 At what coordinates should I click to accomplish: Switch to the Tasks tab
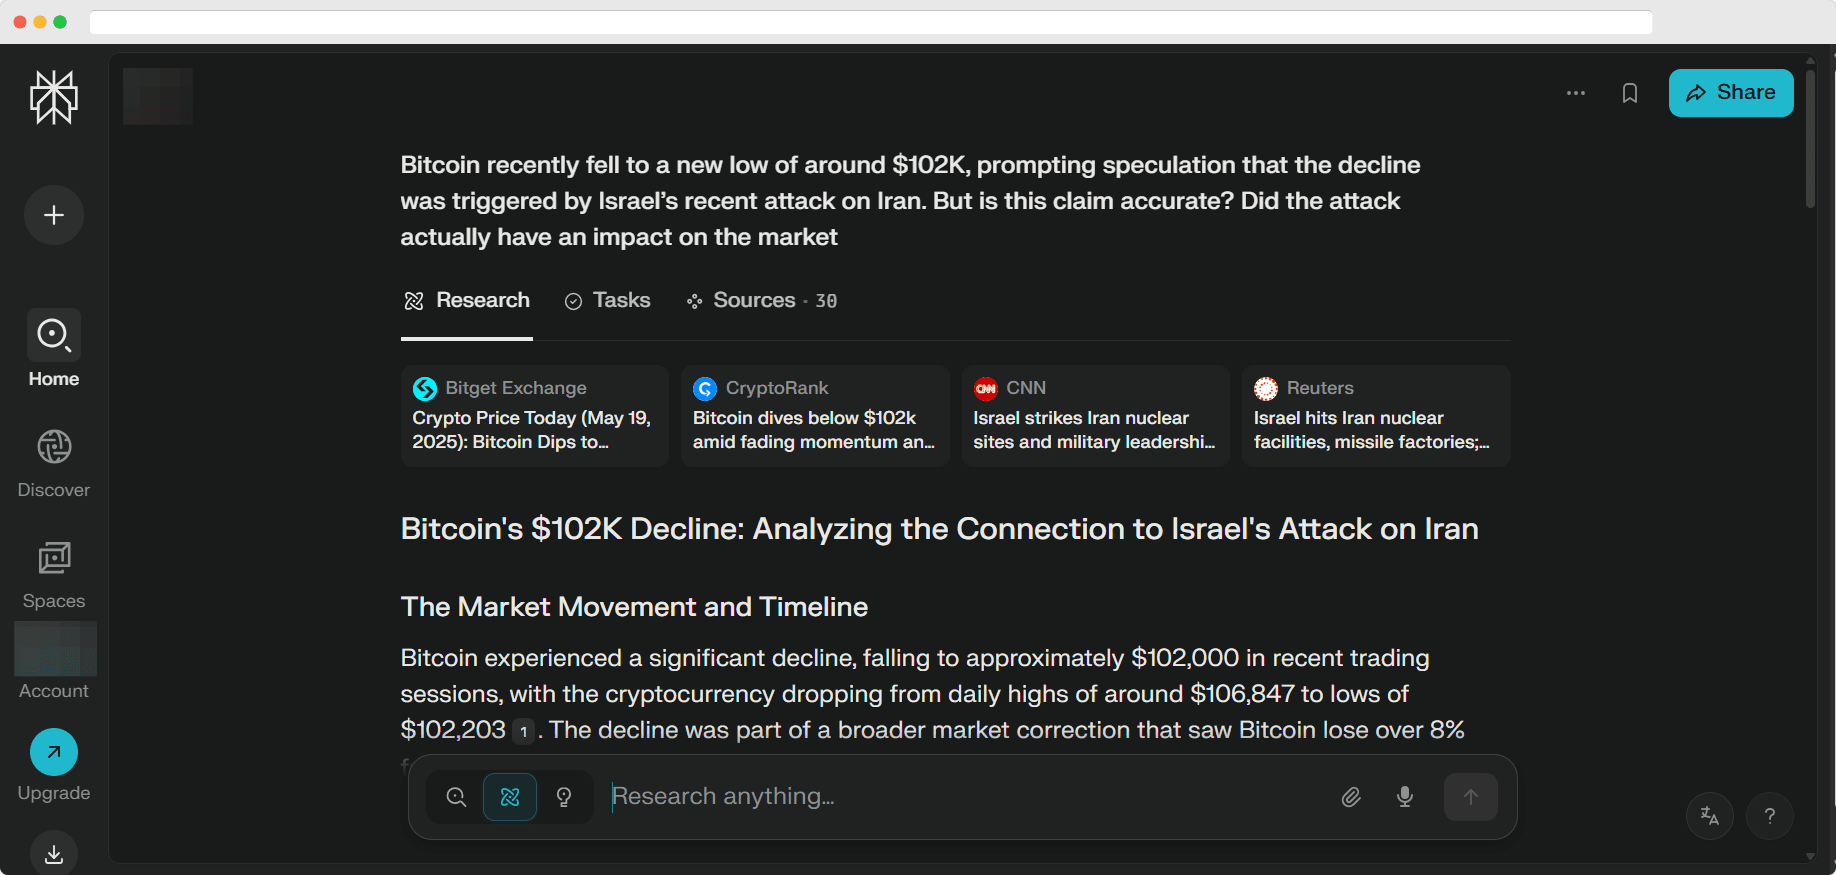coord(608,301)
